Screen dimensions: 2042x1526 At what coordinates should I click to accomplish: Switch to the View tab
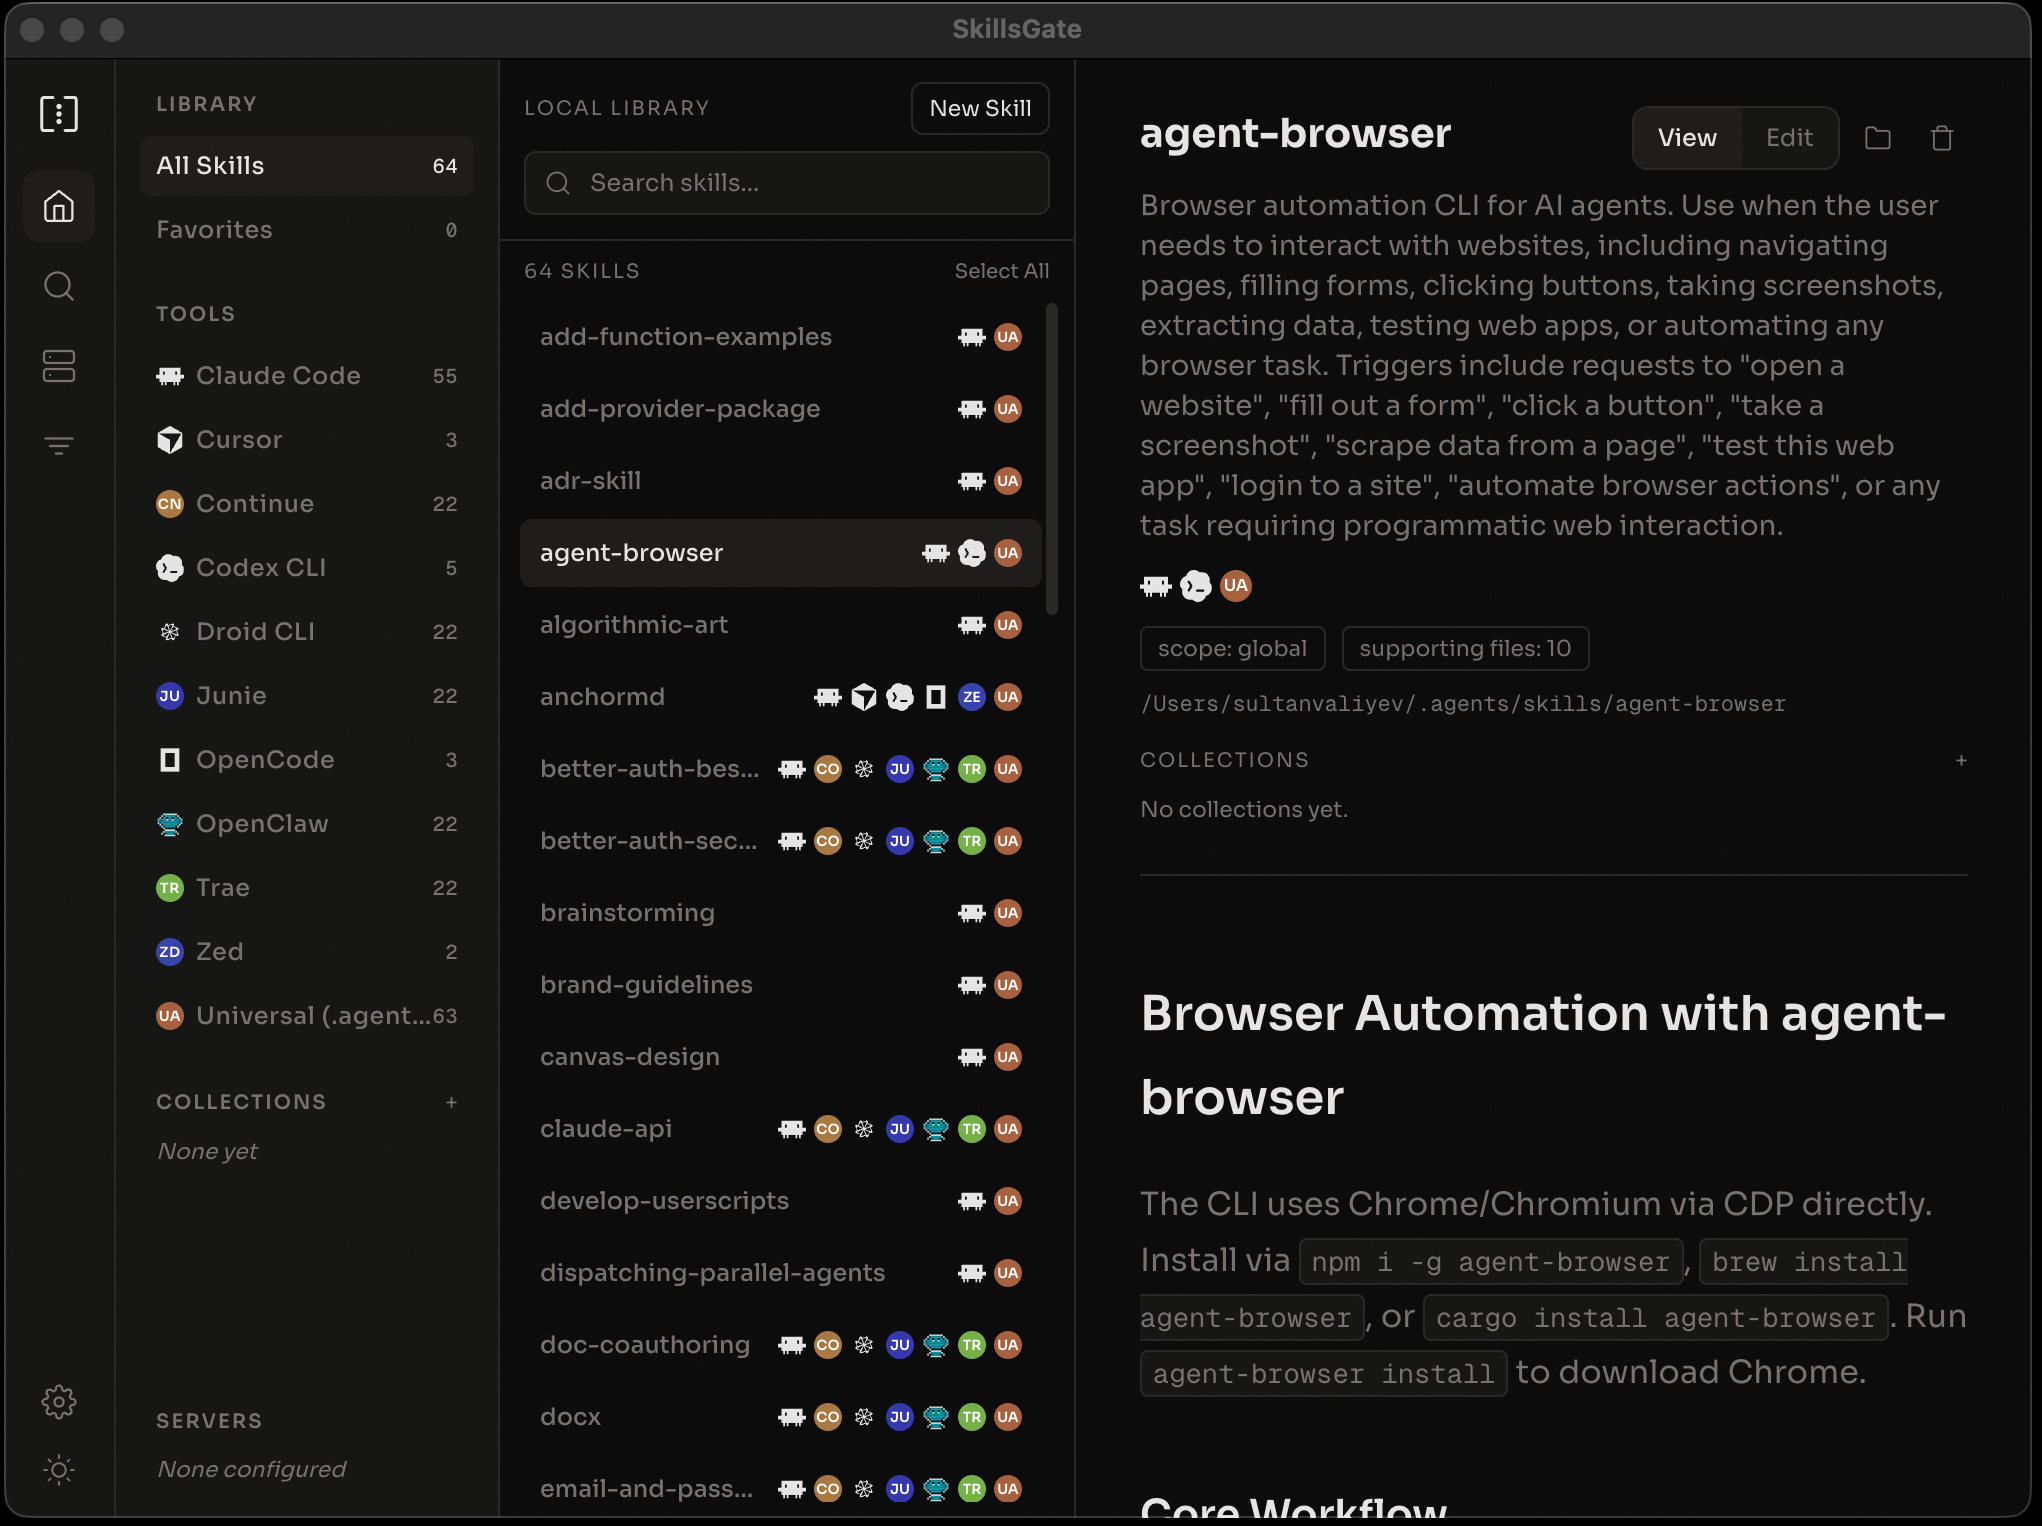[x=1687, y=138]
